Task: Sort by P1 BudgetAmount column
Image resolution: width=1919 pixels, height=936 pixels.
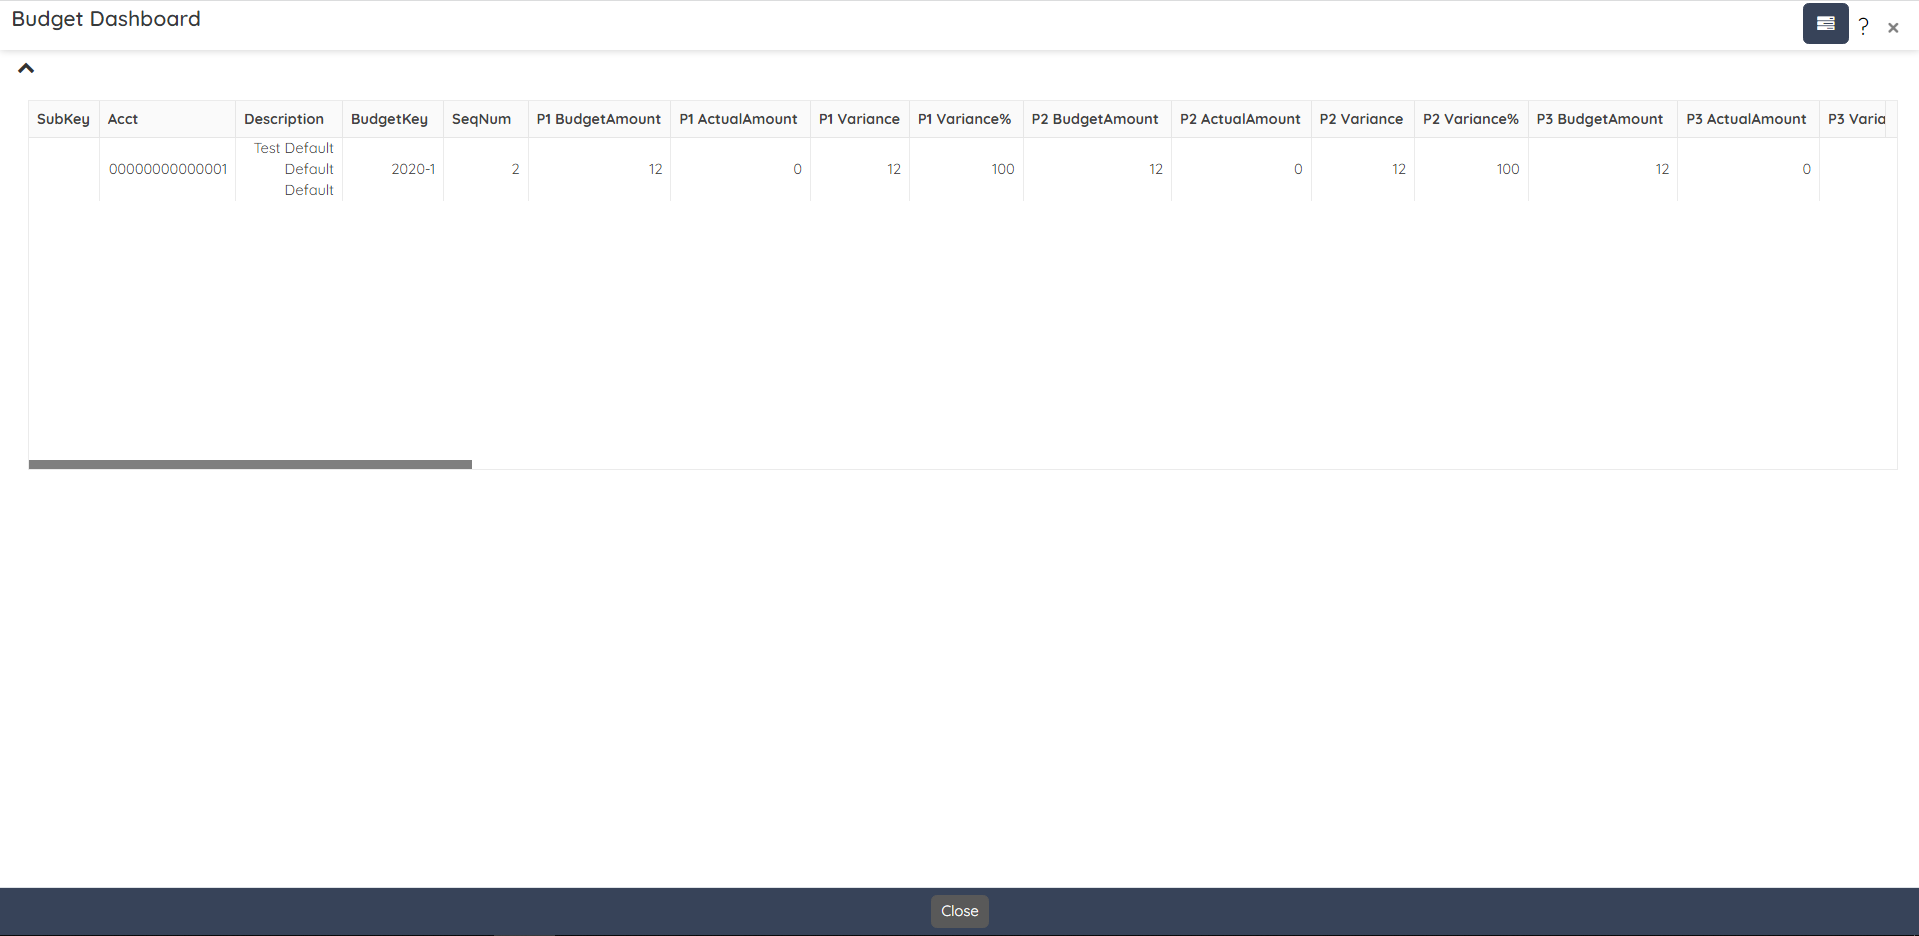Action: point(598,119)
